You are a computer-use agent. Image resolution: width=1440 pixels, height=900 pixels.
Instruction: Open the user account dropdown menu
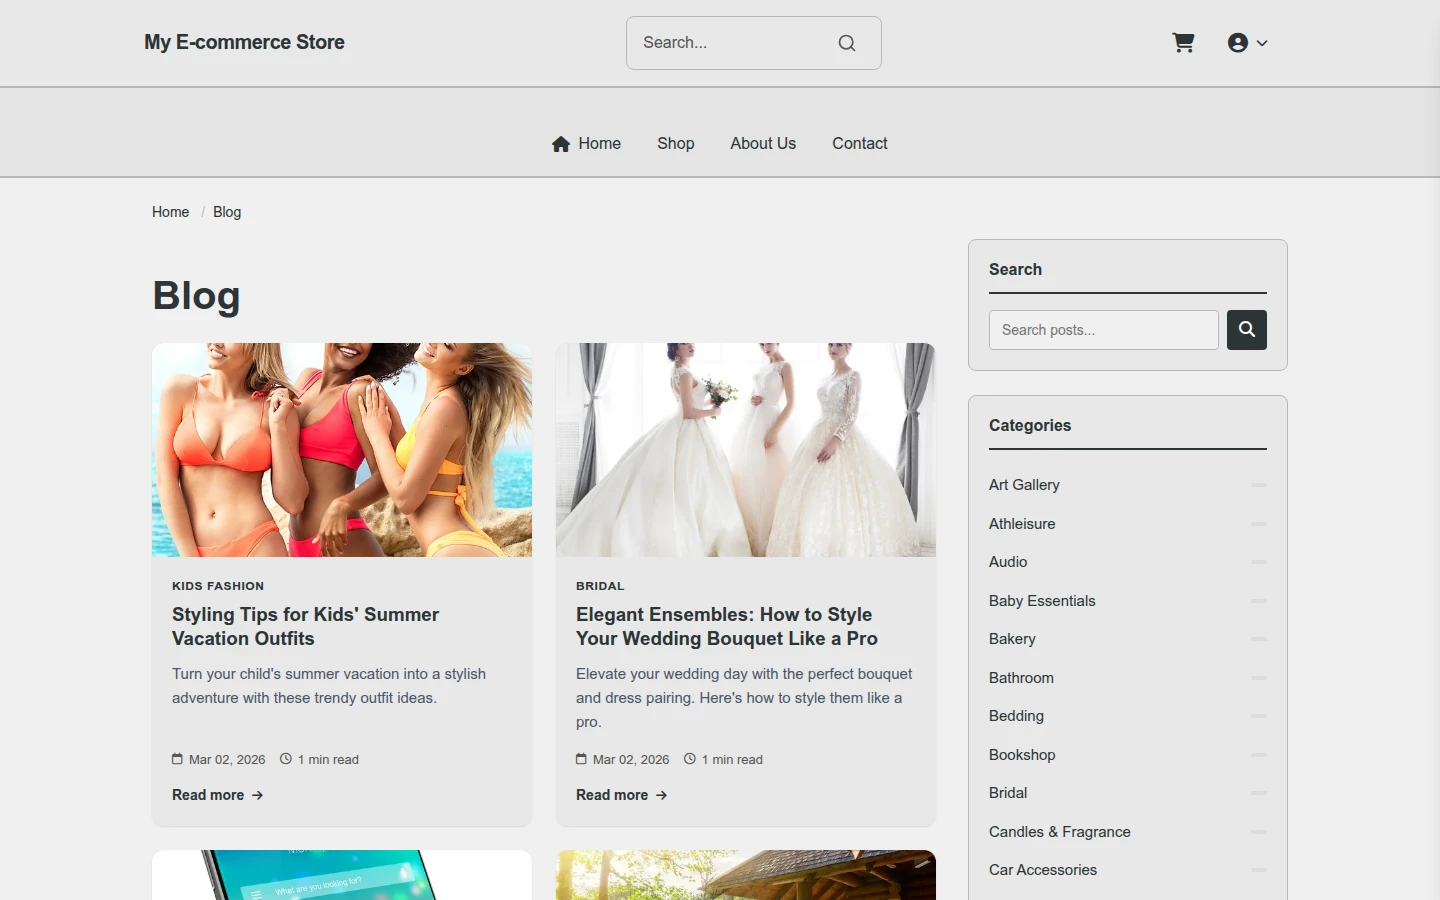pos(1247,43)
